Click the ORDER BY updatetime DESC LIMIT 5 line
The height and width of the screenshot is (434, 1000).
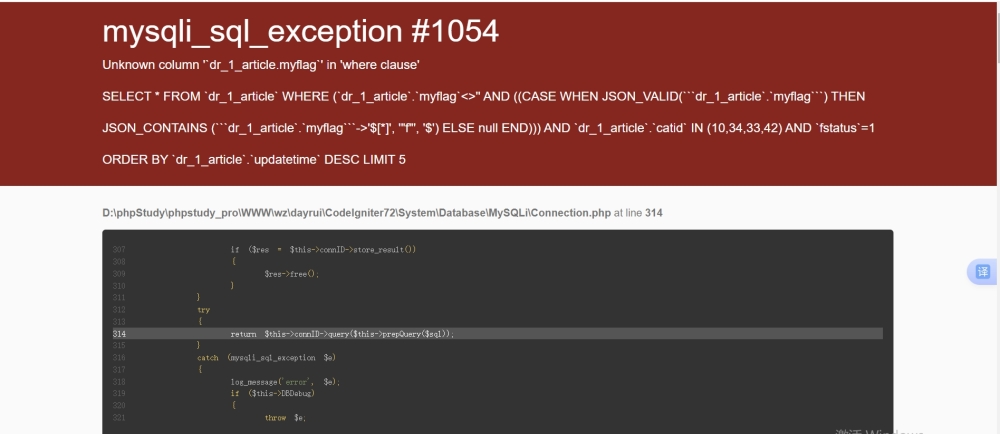pos(254,159)
